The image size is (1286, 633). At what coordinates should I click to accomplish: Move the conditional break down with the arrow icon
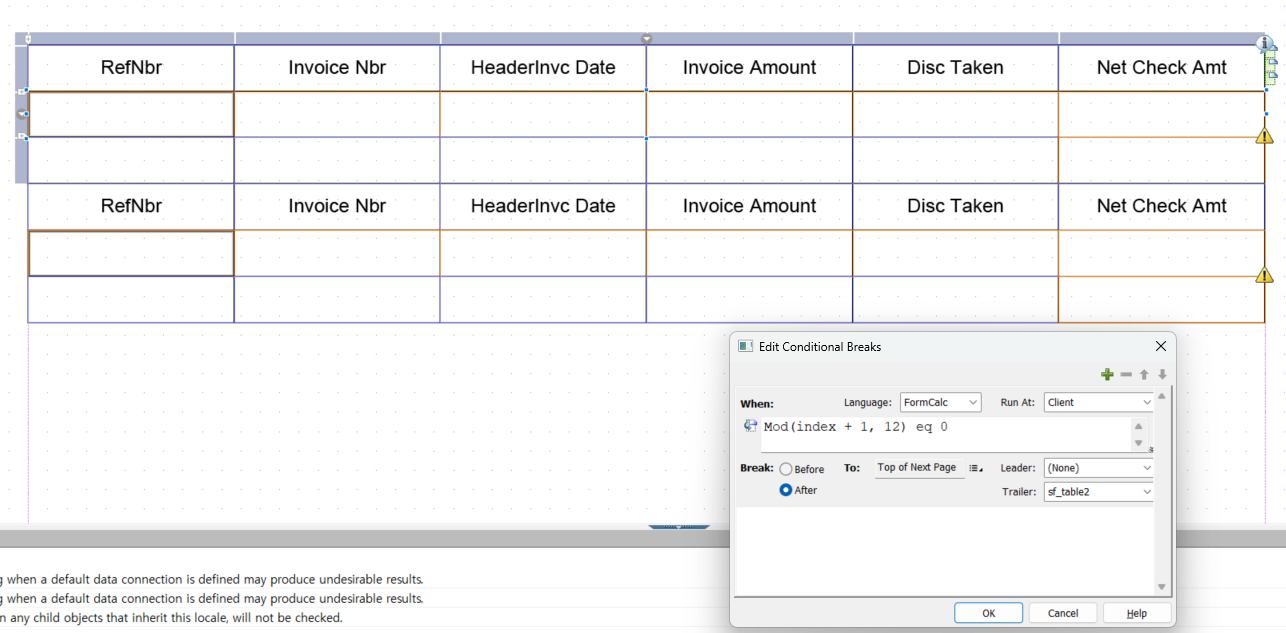(x=1162, y=374)
